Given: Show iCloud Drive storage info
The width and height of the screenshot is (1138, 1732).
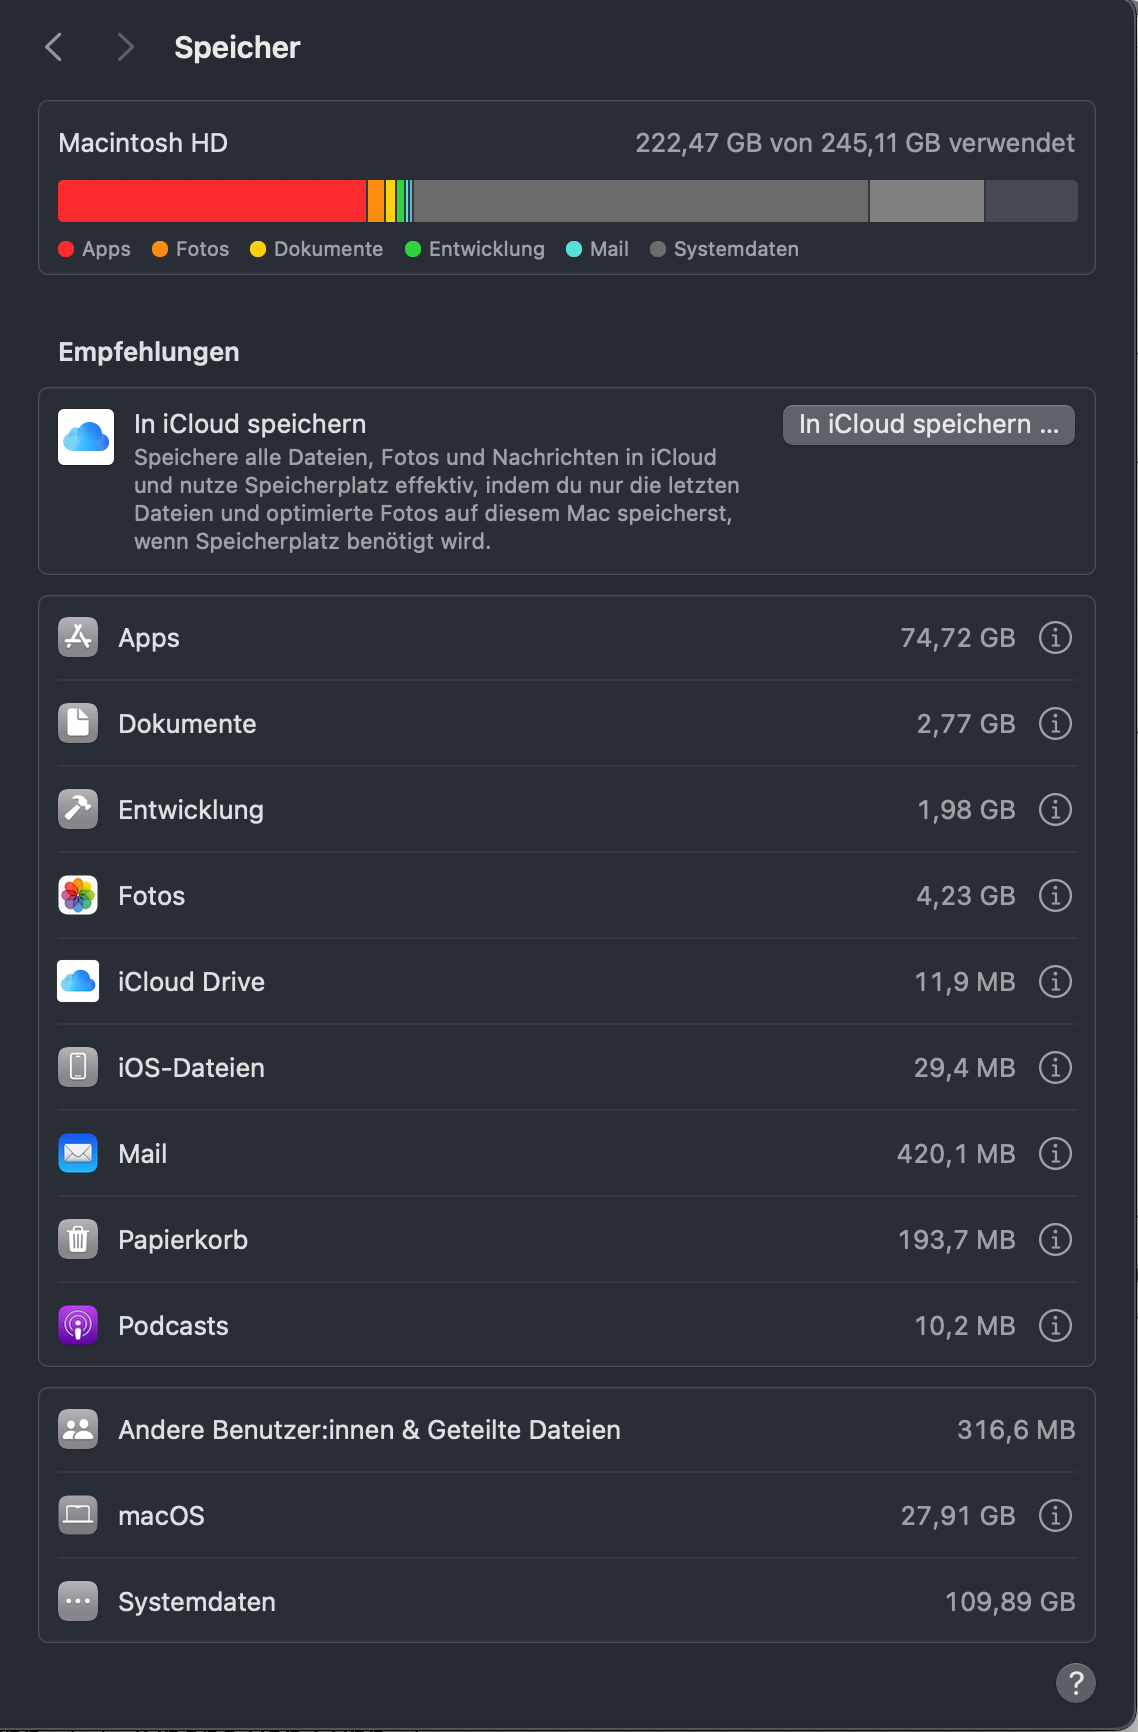Looking at the screenshot, I should click(1055, 982).
